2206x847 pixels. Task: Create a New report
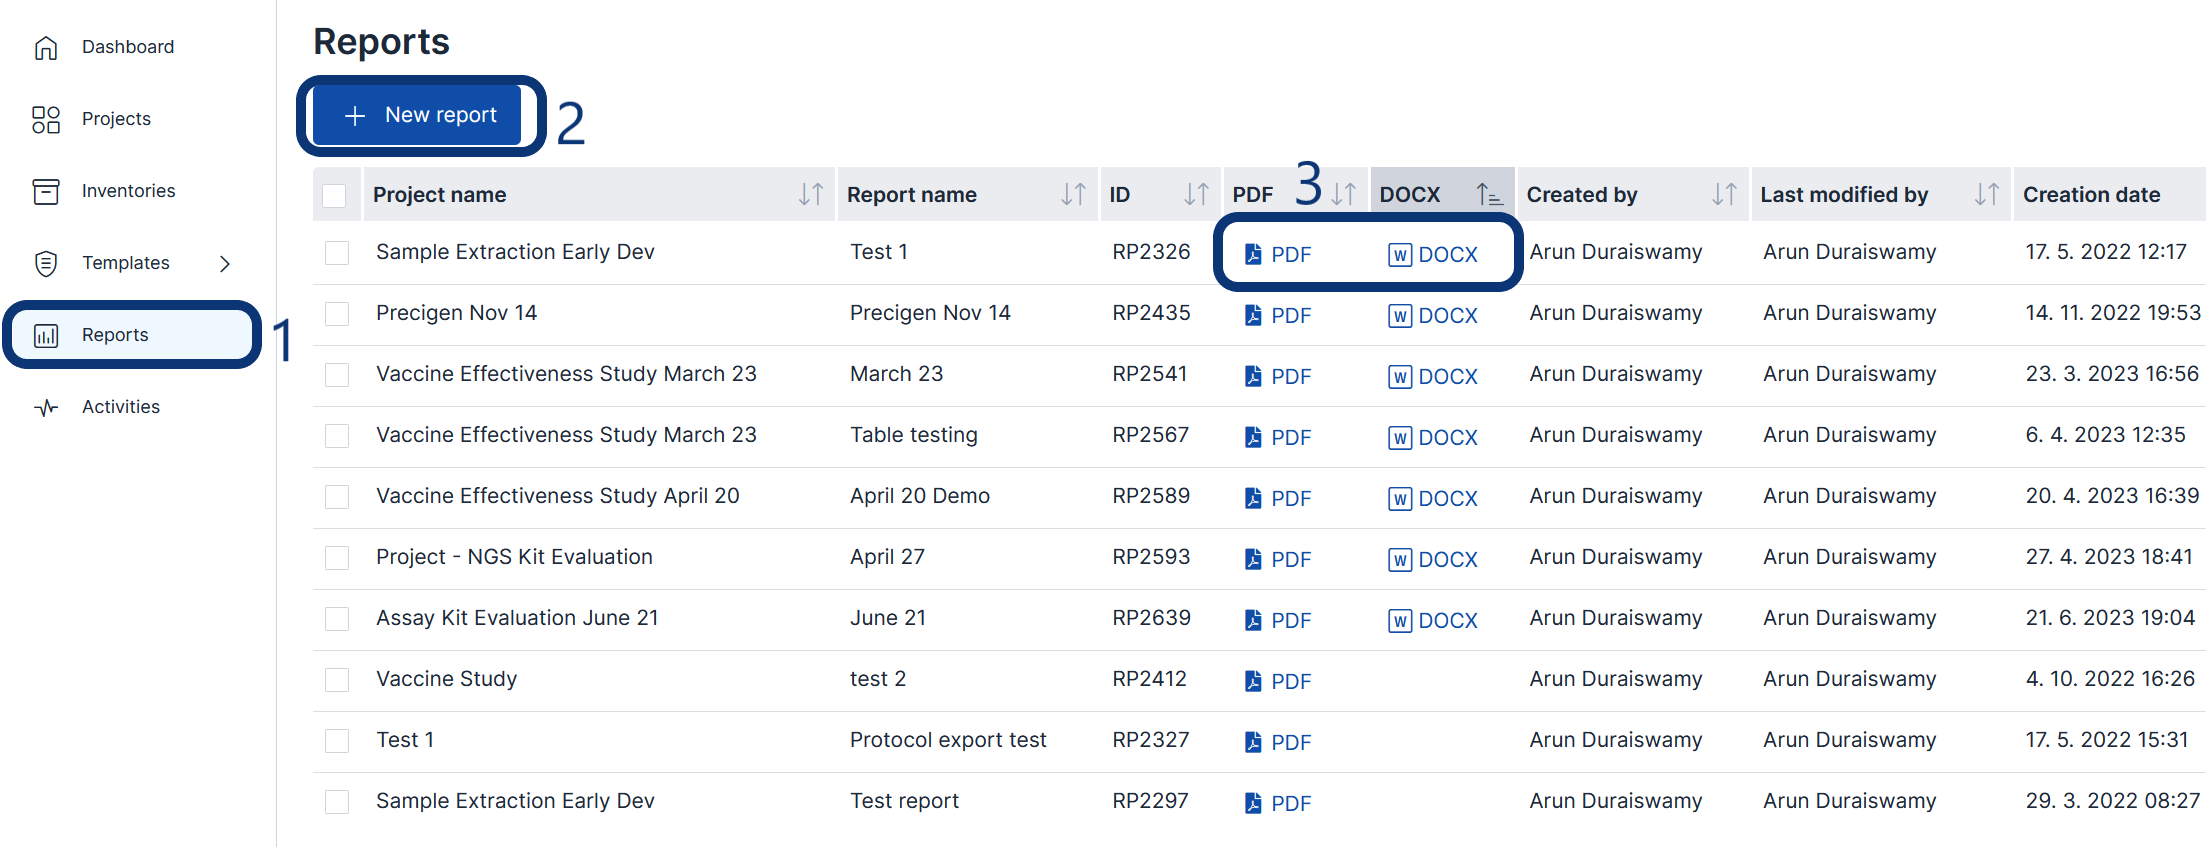click(x=419, y=115)
